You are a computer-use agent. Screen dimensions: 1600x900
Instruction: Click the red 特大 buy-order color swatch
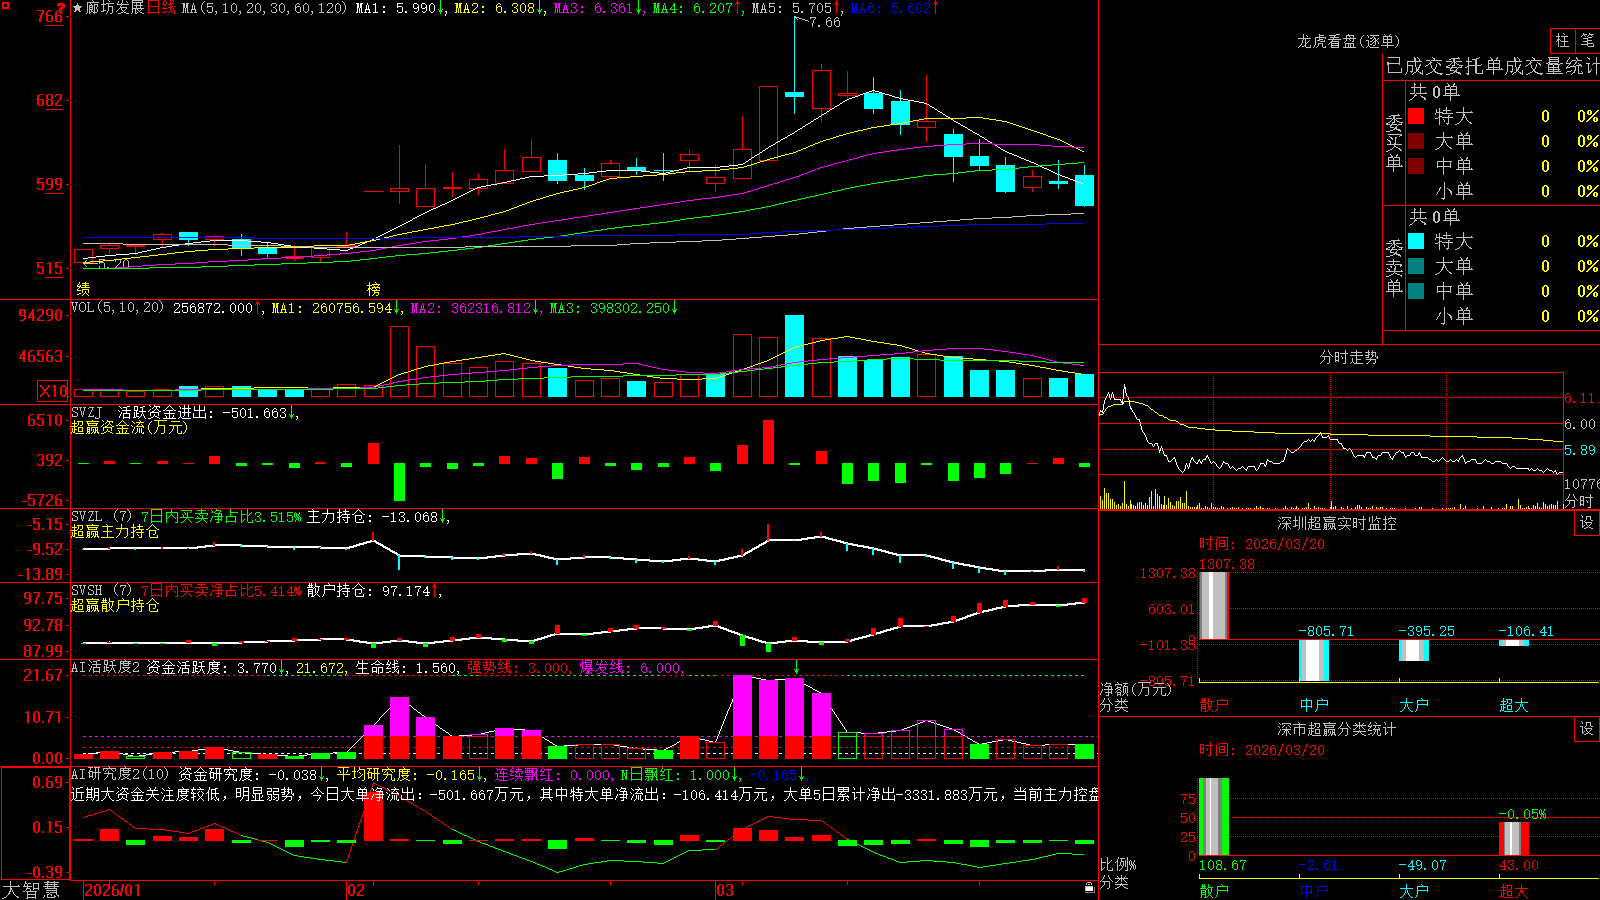pos(1416,116)
